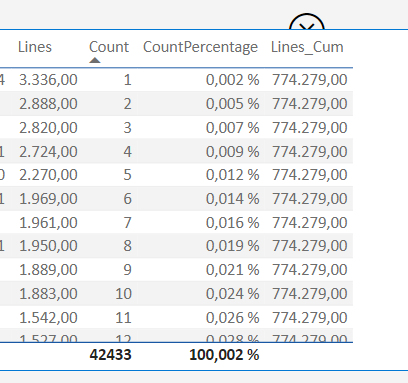
Task: Click the Count value 5
Action: point(127,175)
